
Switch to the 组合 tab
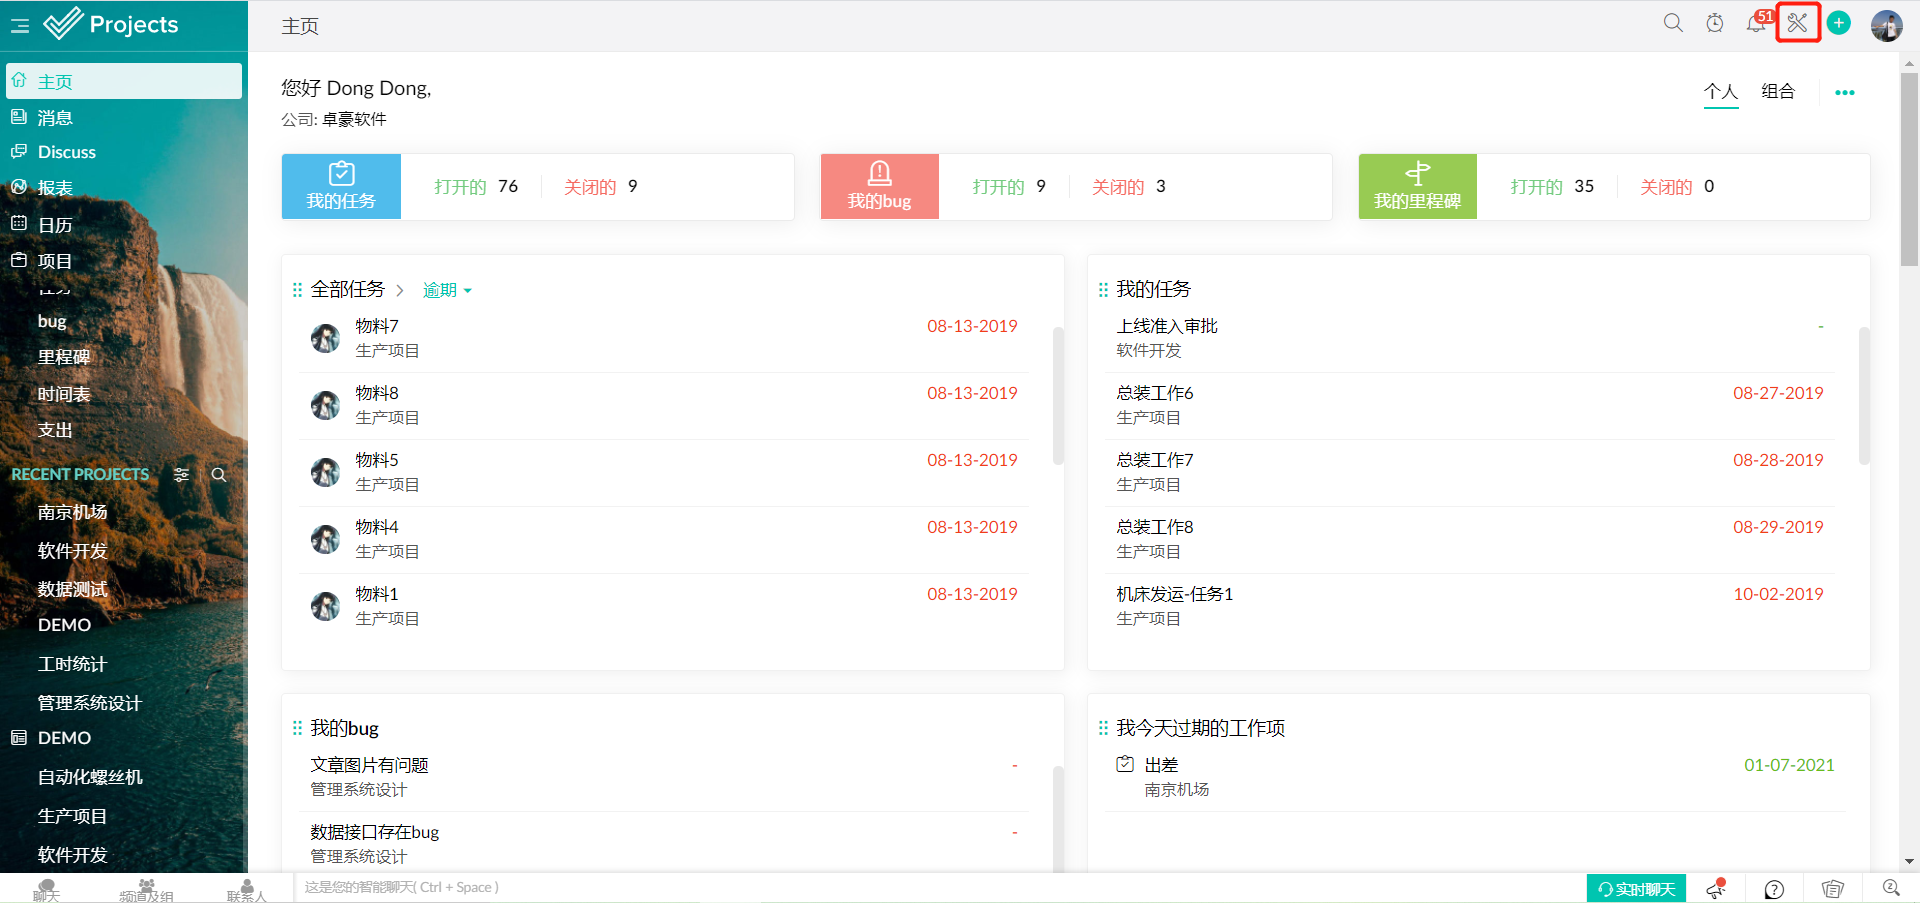click(1778, 91)
